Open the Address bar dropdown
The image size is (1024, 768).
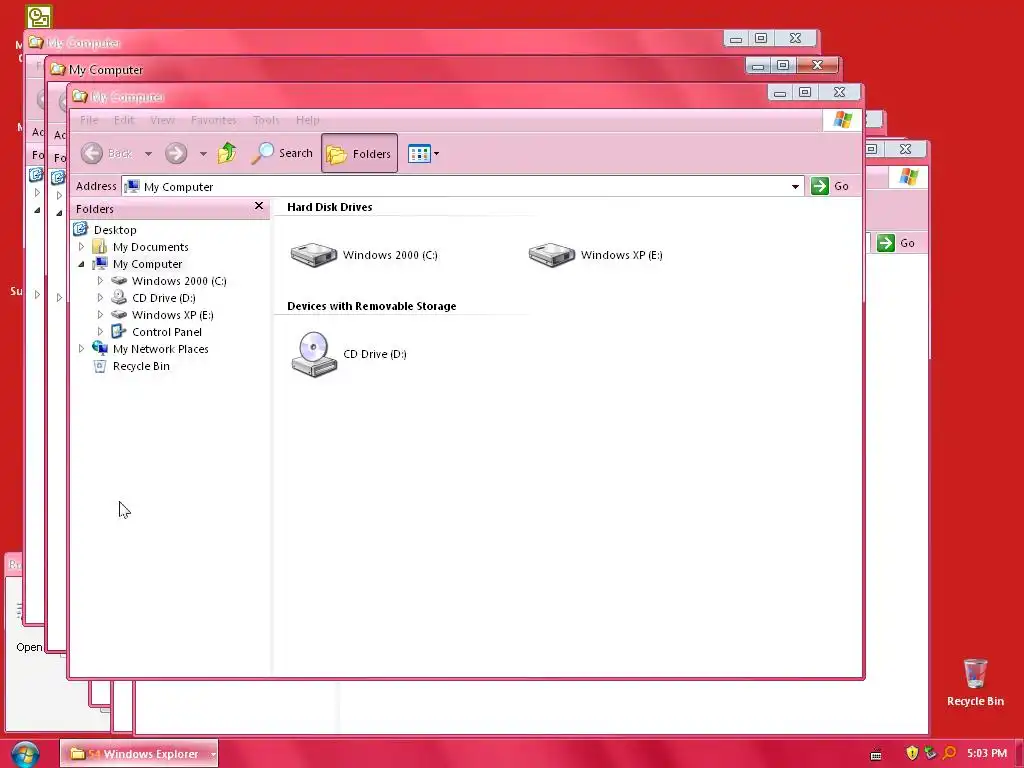(x=795, y=187)
